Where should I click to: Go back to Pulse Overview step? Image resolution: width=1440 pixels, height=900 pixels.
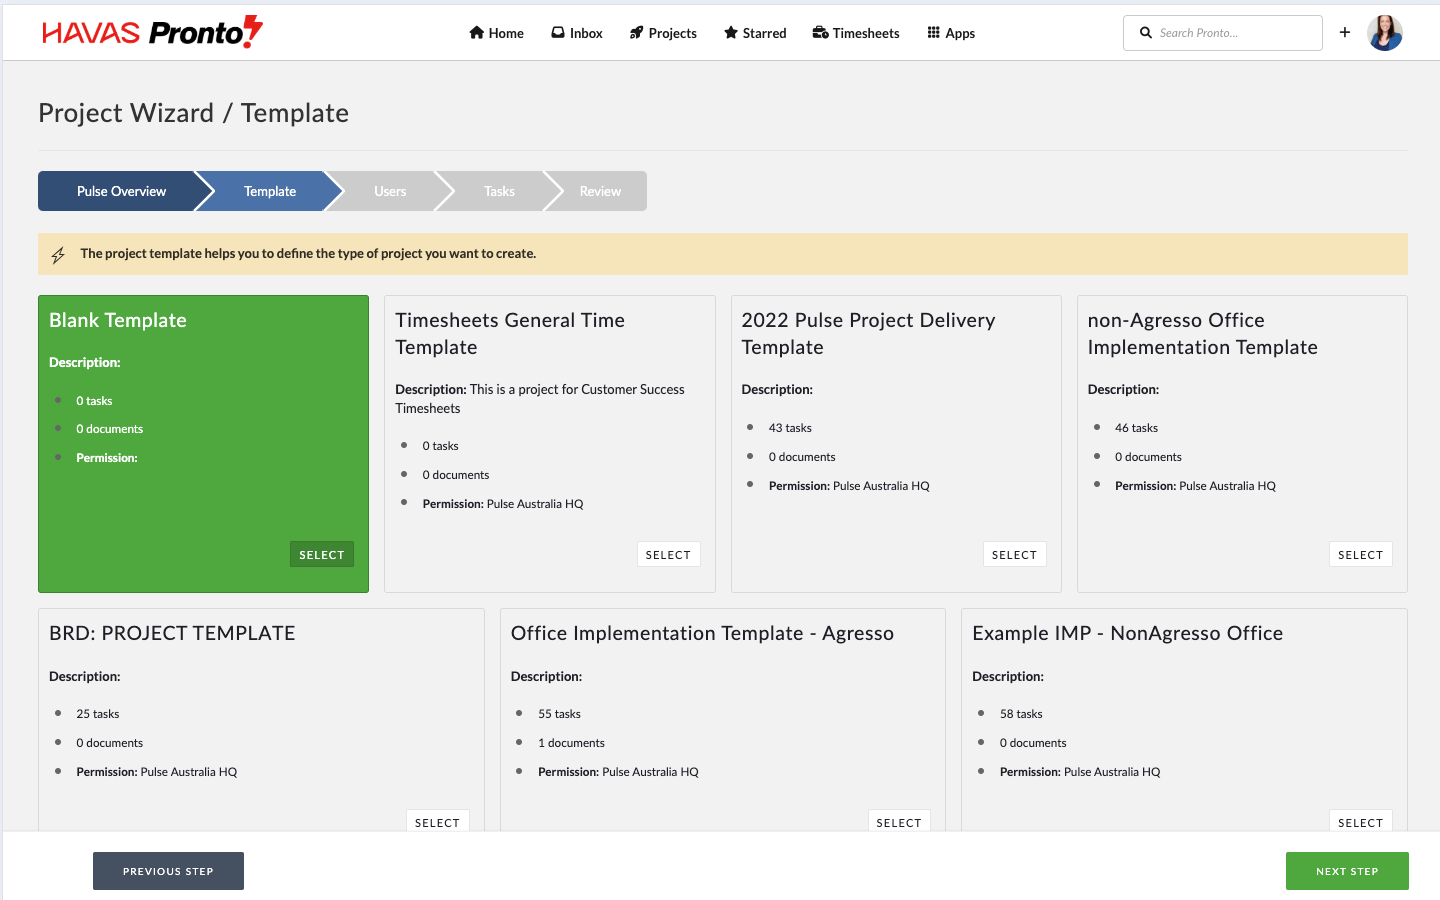point(121,191)
